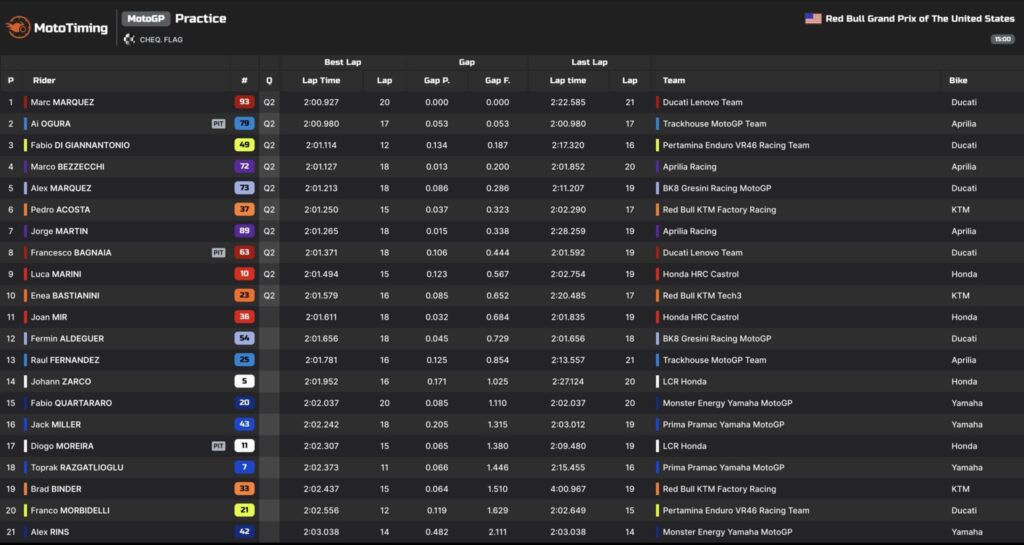Image resolution: width=1024 pixels, height=545 pixels.
Task: Click Bastianini's number 23 badge
Action: click(244, 296)
